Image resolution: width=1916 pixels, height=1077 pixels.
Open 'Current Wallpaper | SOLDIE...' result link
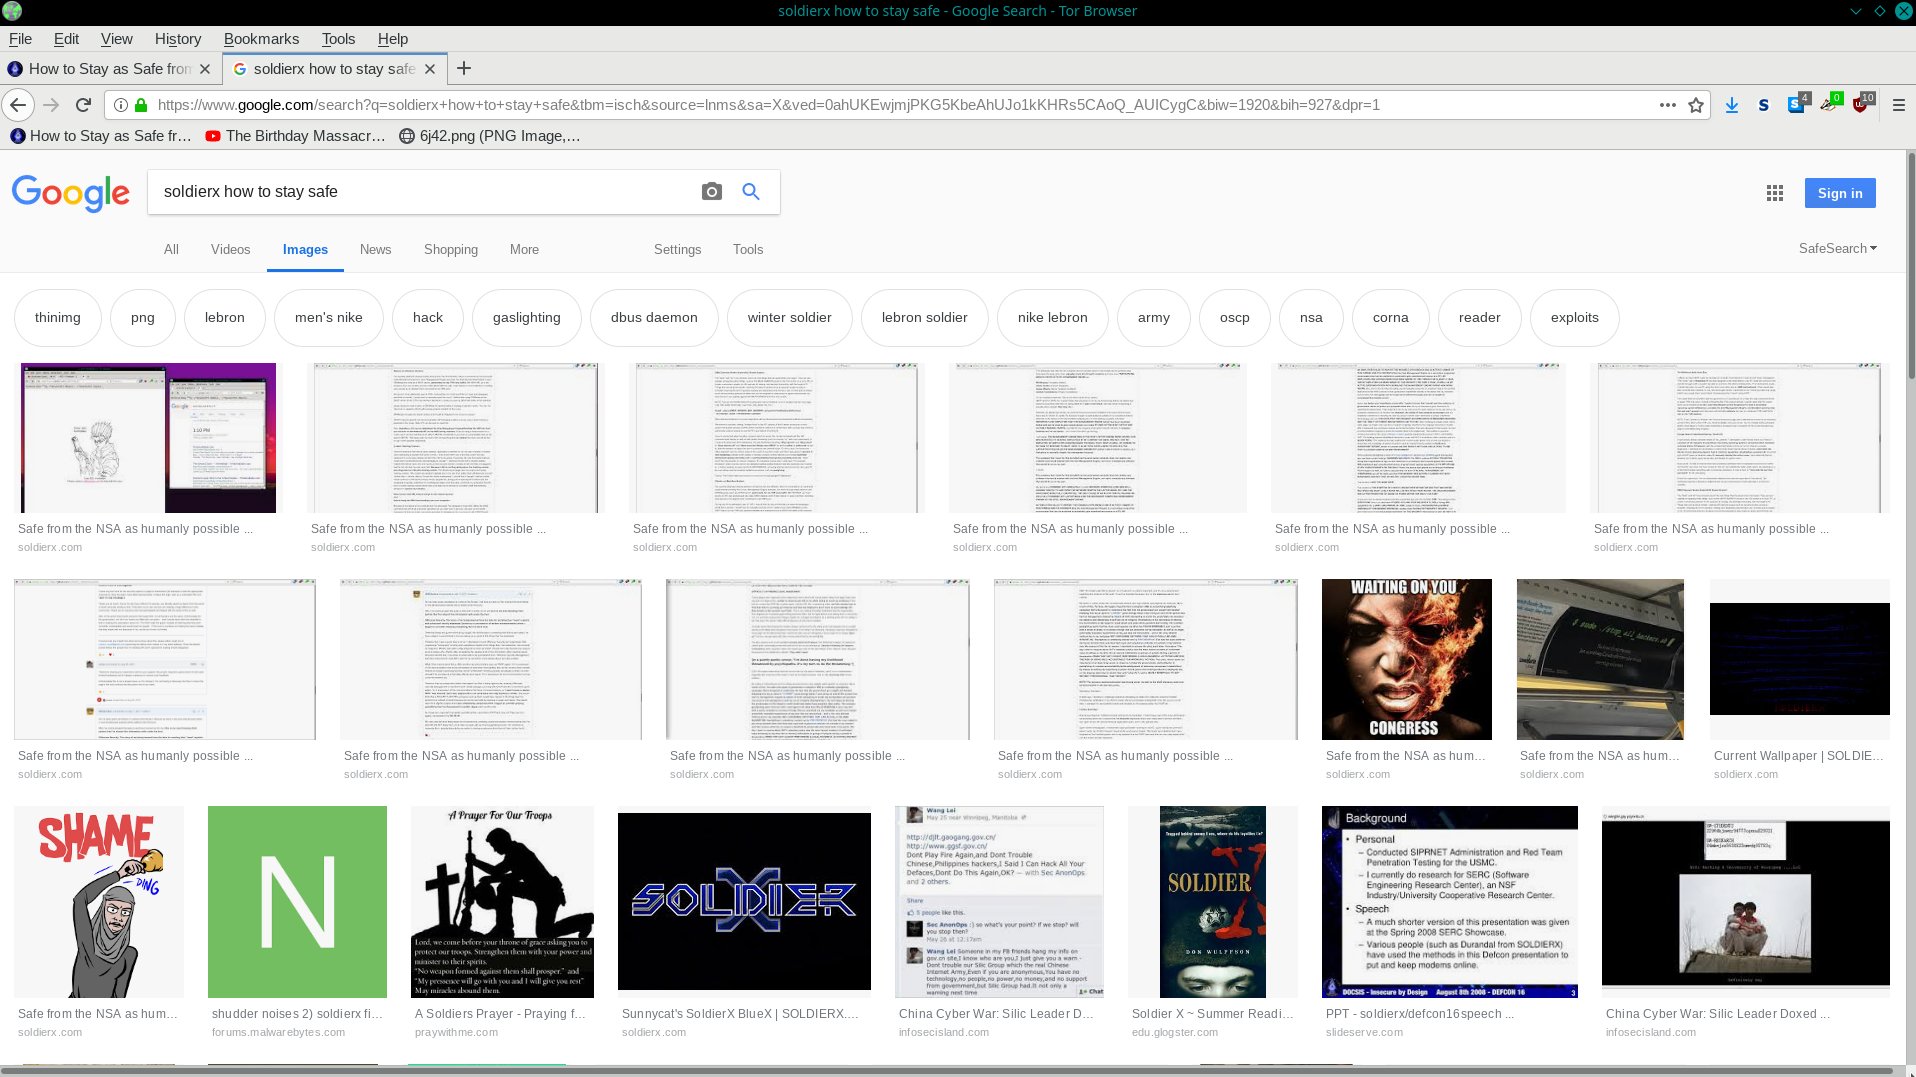click(1798, 756)
